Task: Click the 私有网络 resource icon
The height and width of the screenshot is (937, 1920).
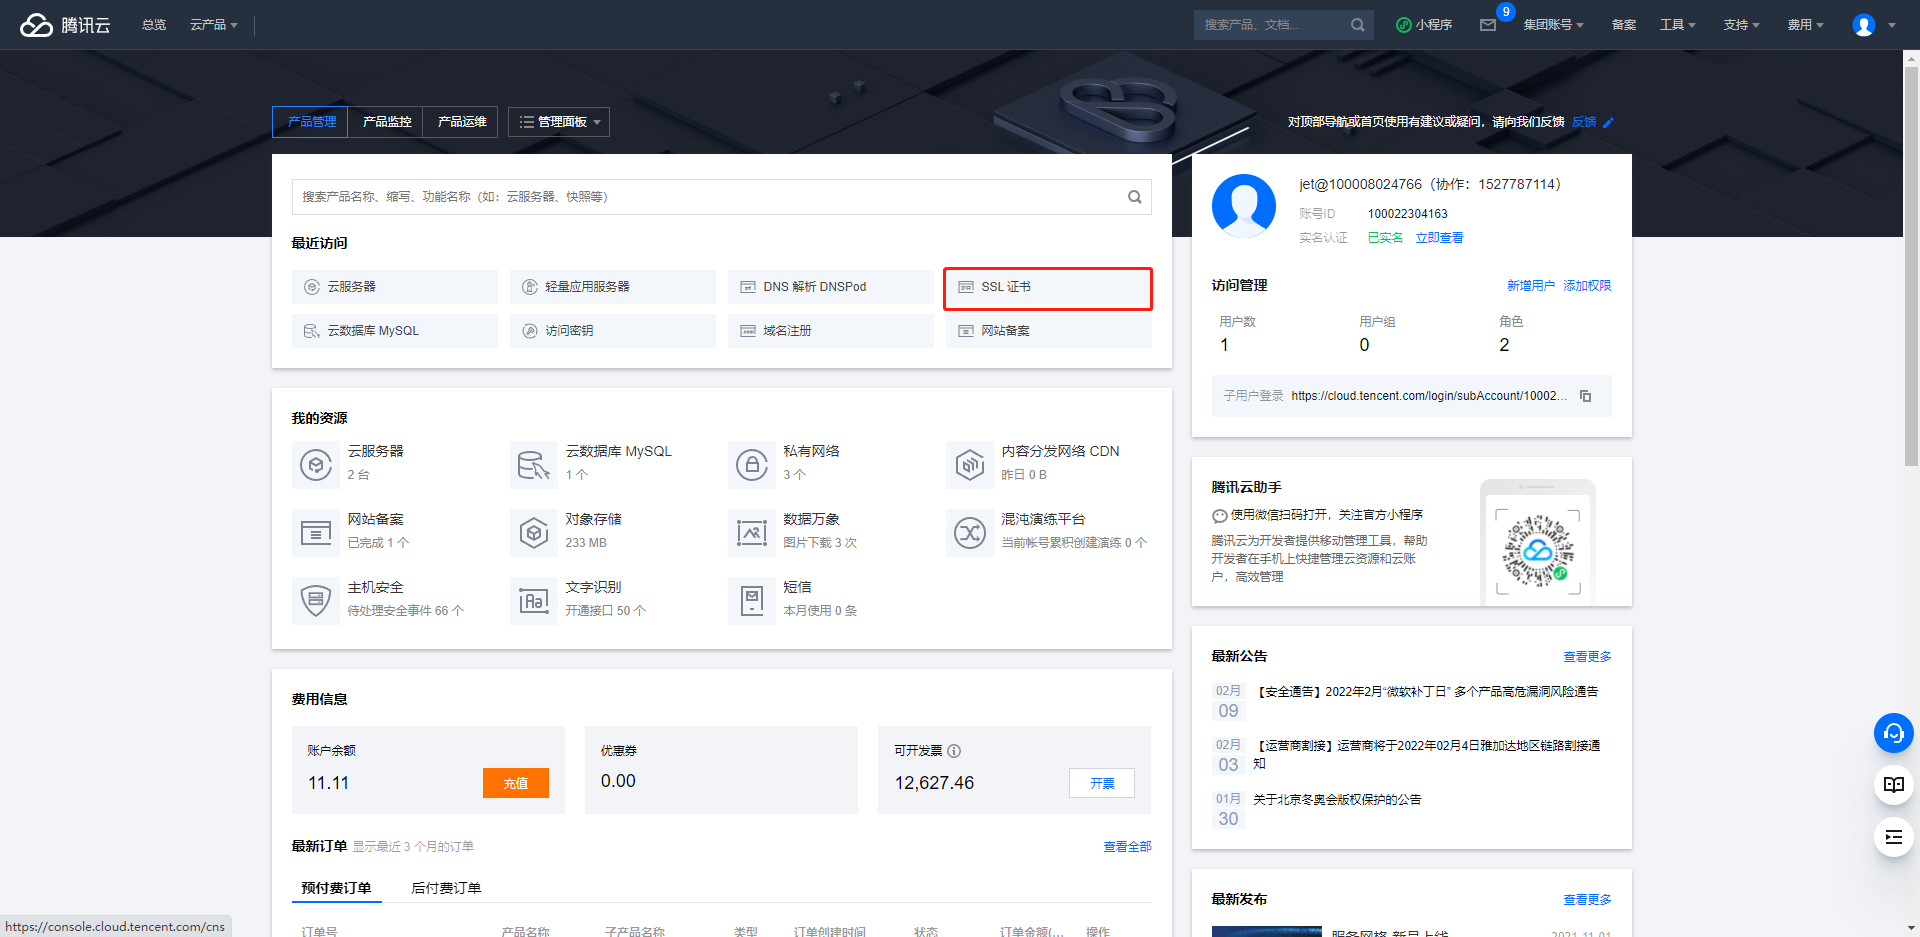Action: (x=752, y=465)
